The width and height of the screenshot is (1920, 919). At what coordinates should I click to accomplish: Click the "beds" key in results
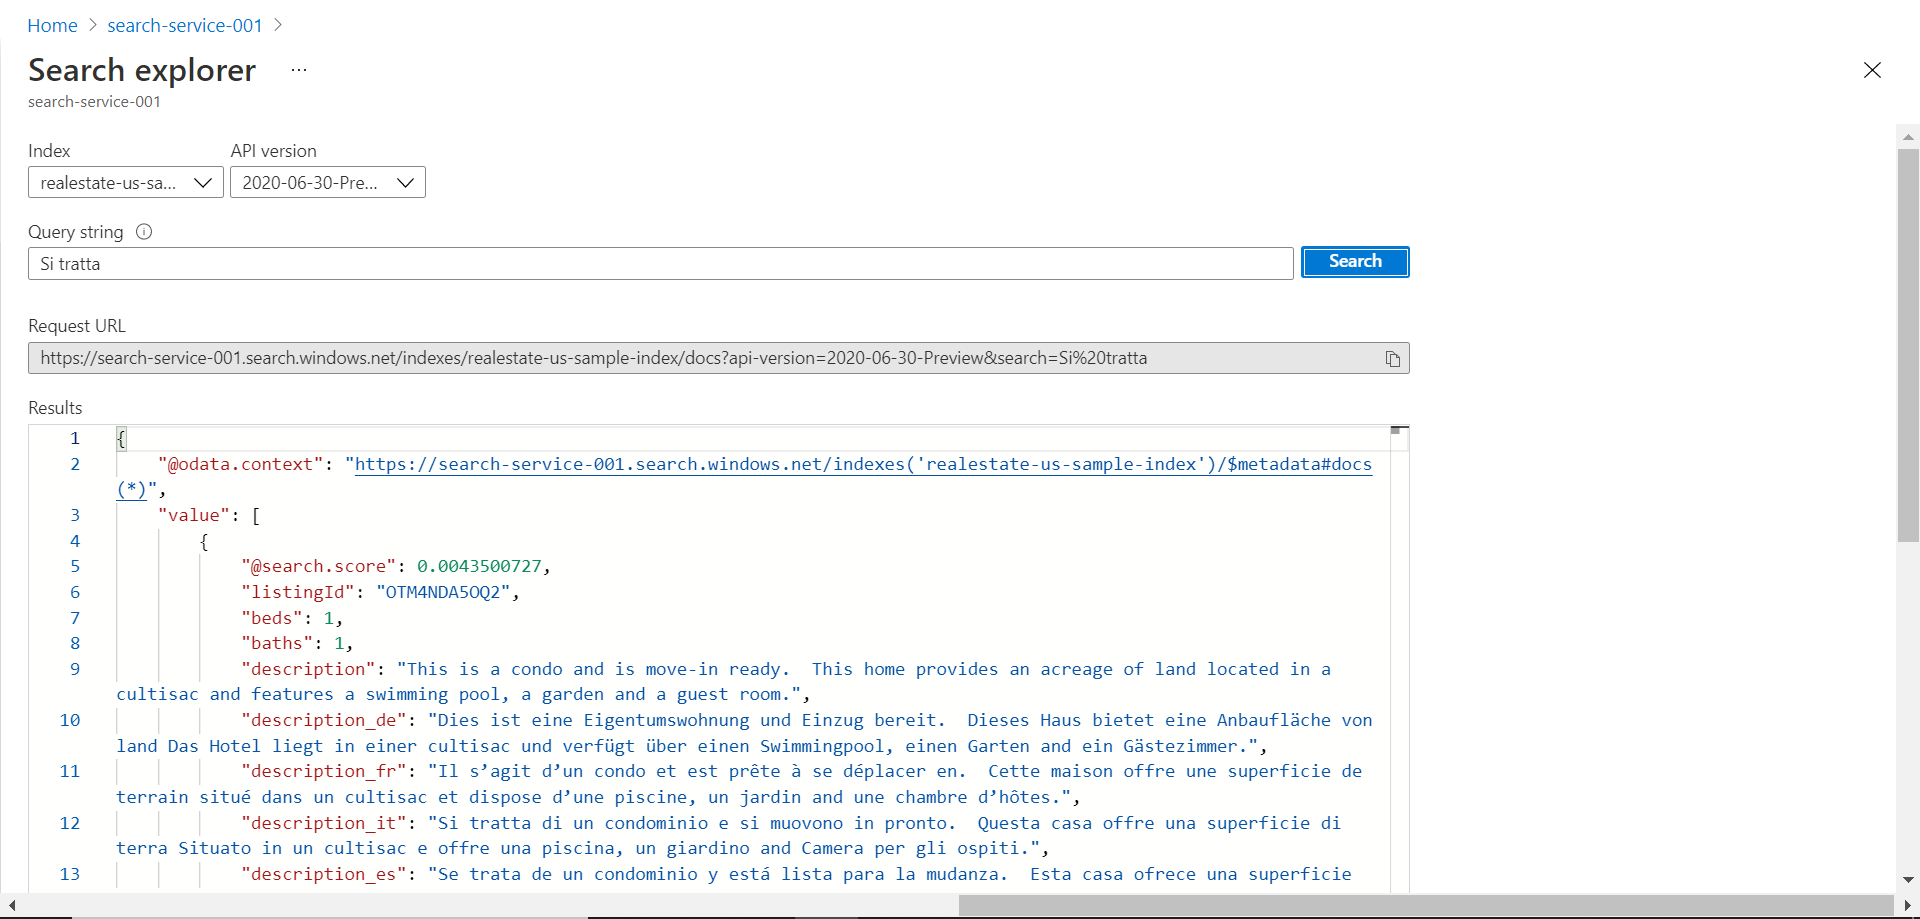tap(272, 618)
